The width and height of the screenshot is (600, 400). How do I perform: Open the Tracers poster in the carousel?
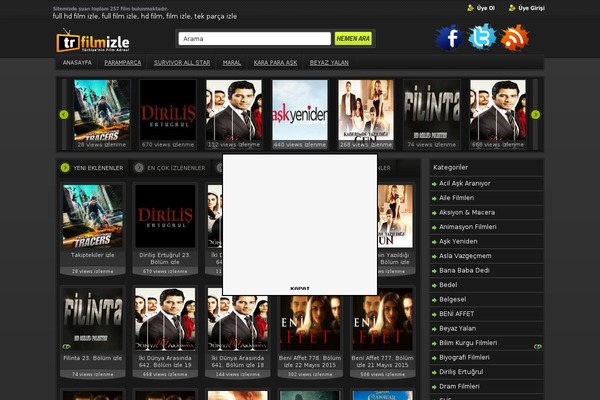coord(102,110)
